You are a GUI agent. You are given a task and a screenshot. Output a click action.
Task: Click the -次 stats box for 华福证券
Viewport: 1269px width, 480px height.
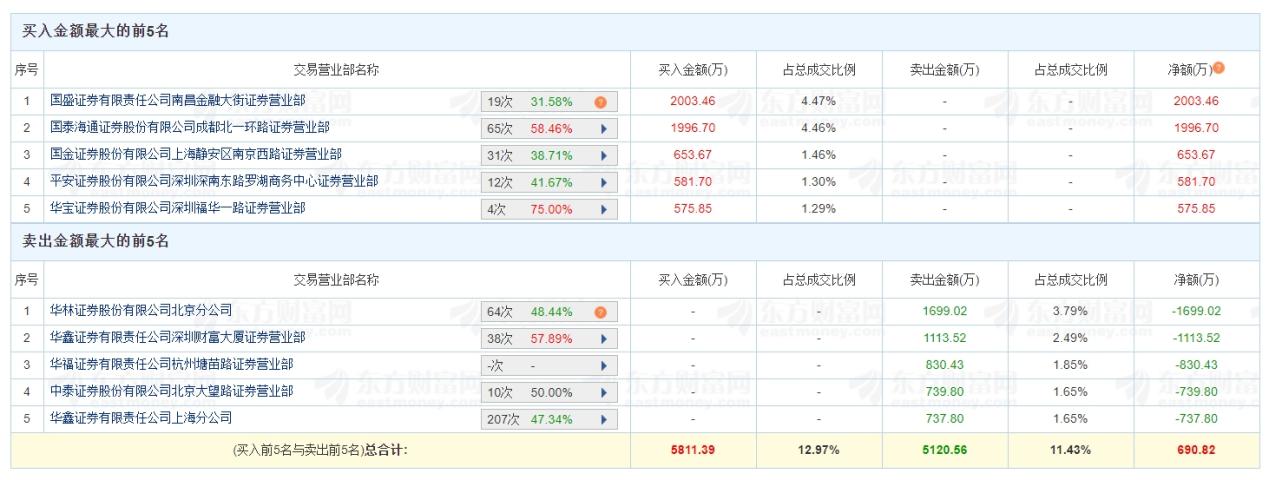(x=549, y=366)
